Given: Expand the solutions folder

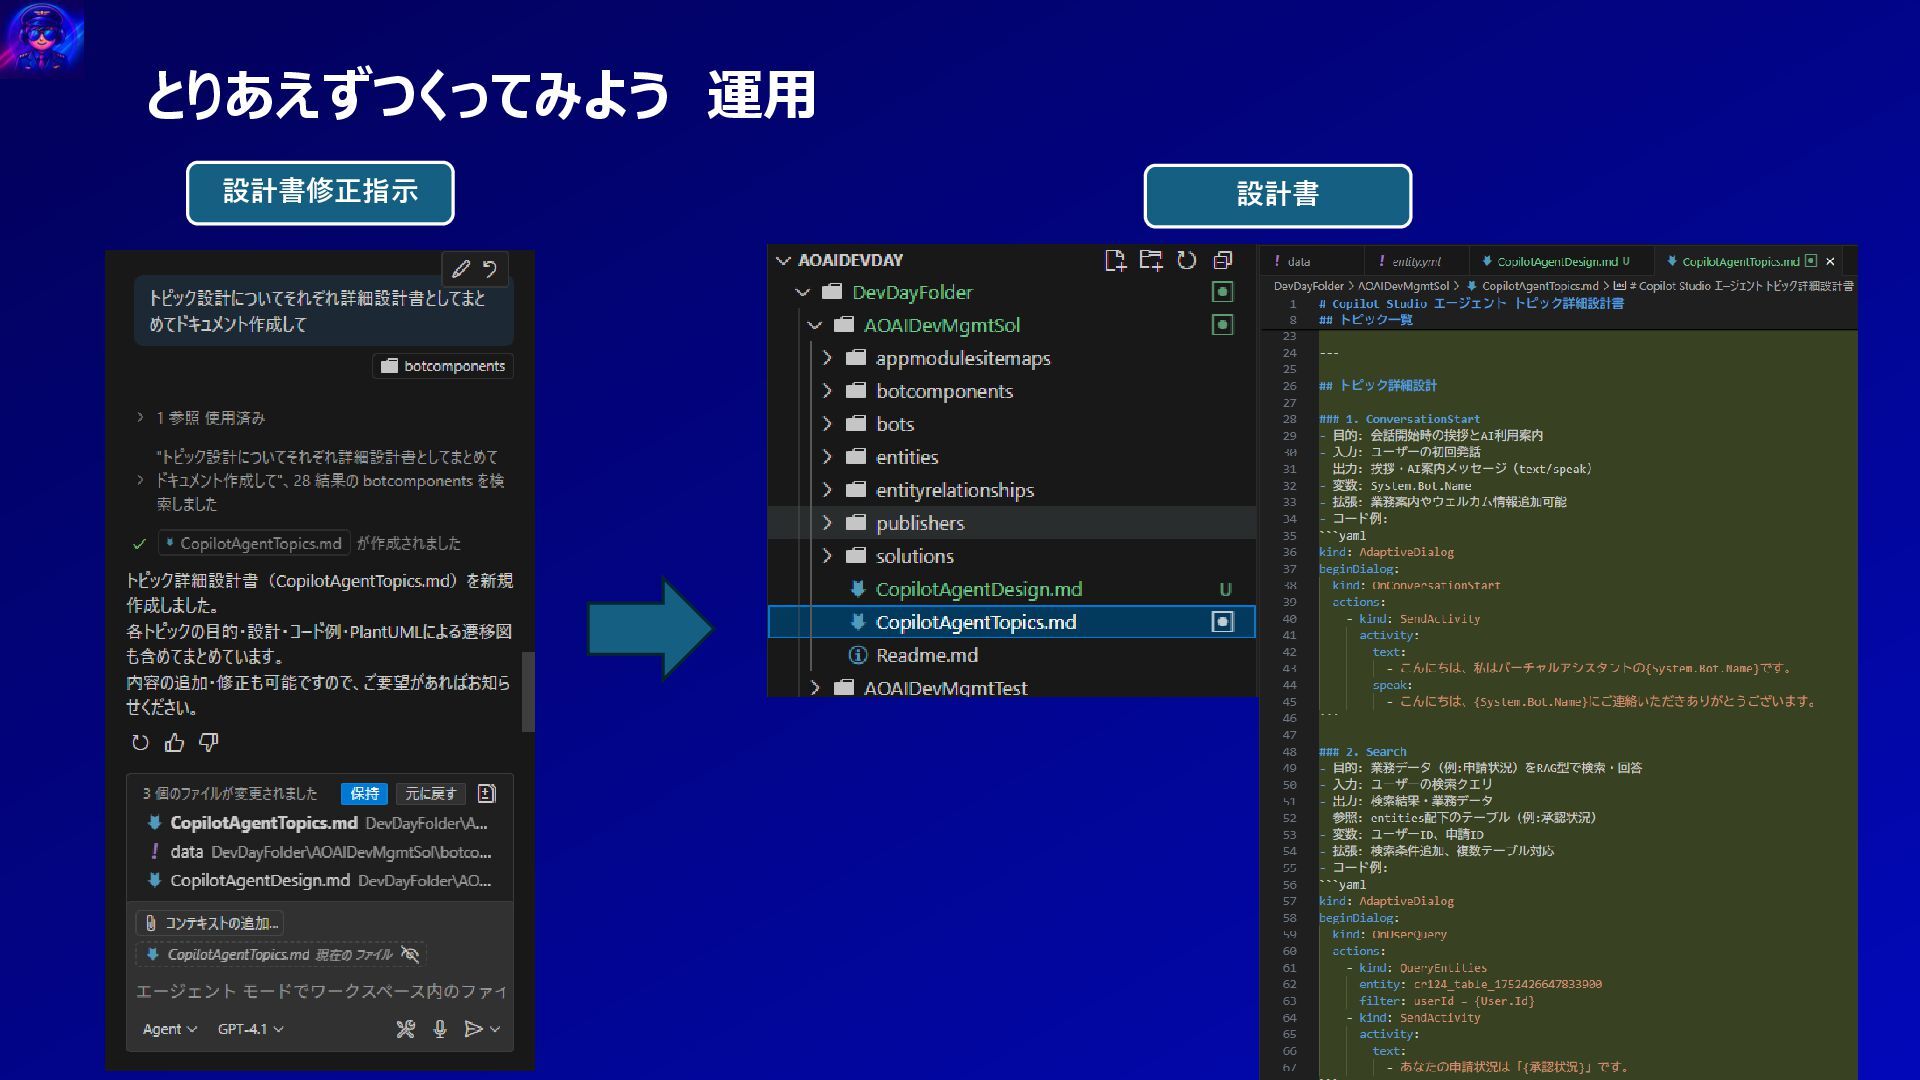Looking at the screenshot, I should 827,556.
